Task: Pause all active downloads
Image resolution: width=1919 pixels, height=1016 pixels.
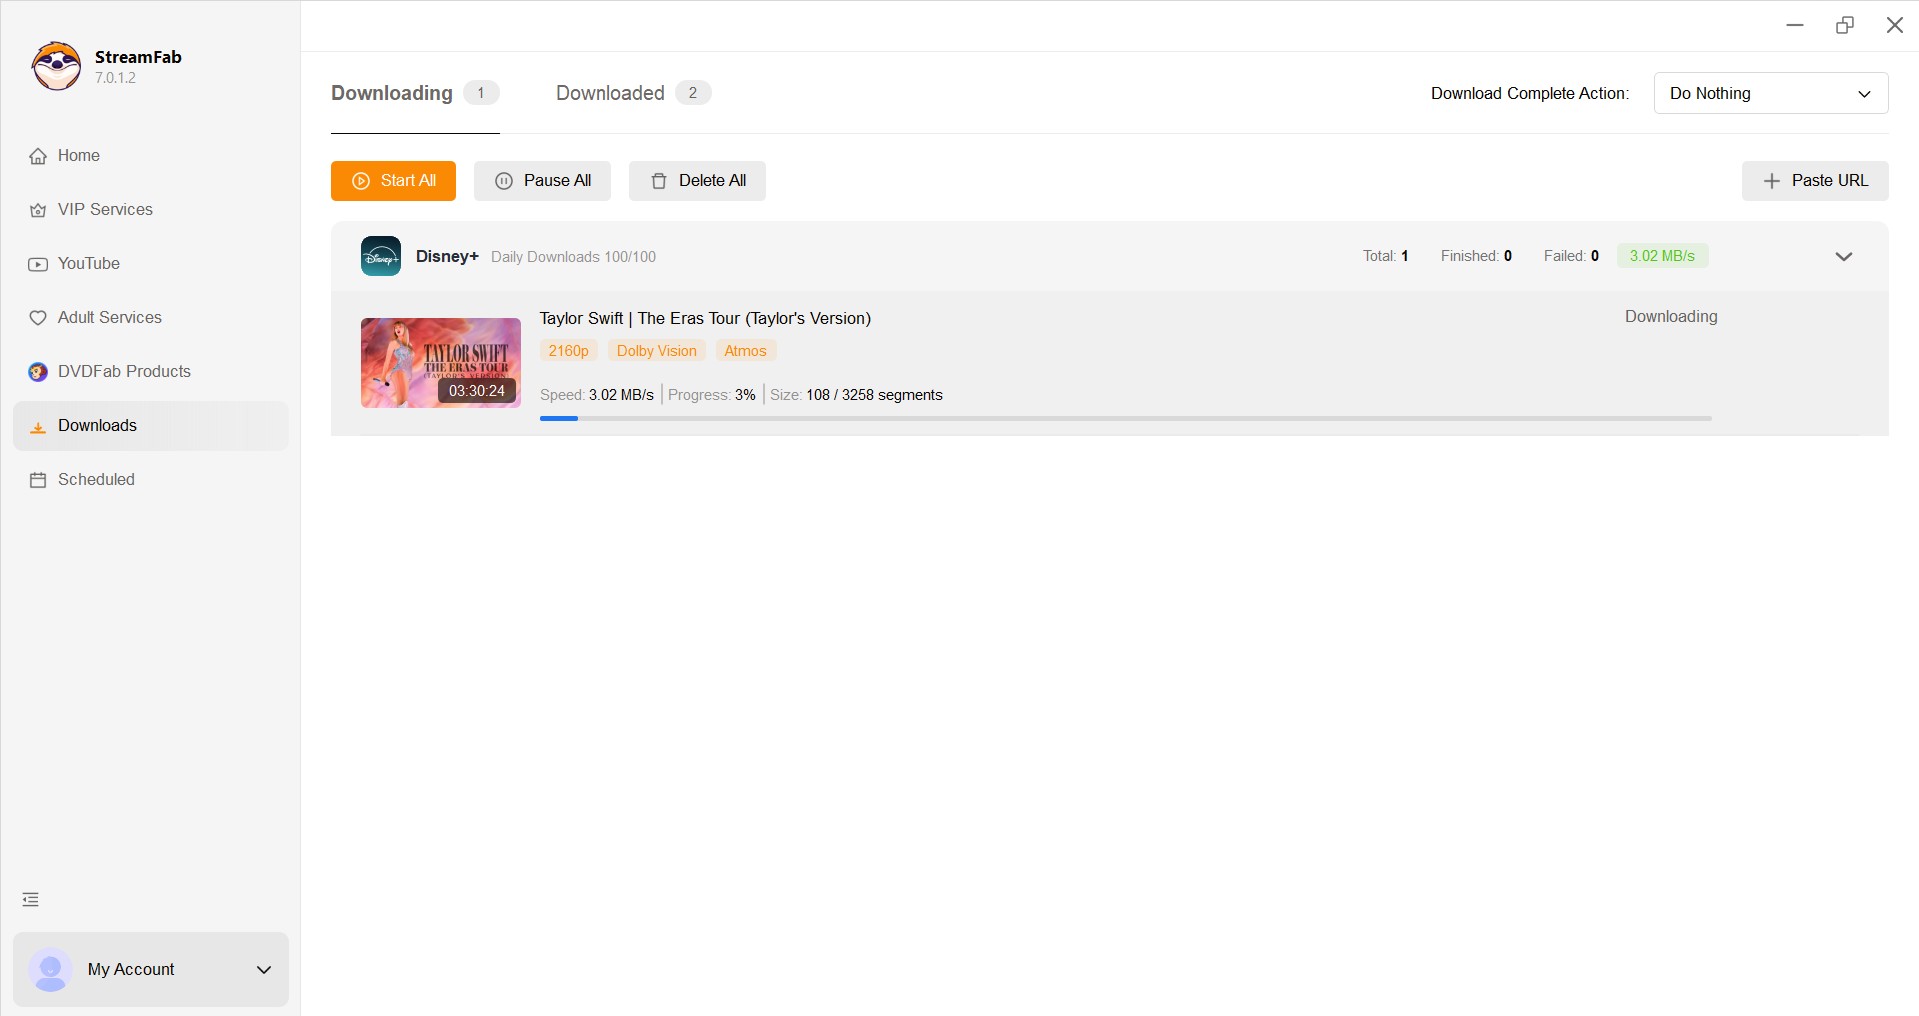Action: coord(542,181)
